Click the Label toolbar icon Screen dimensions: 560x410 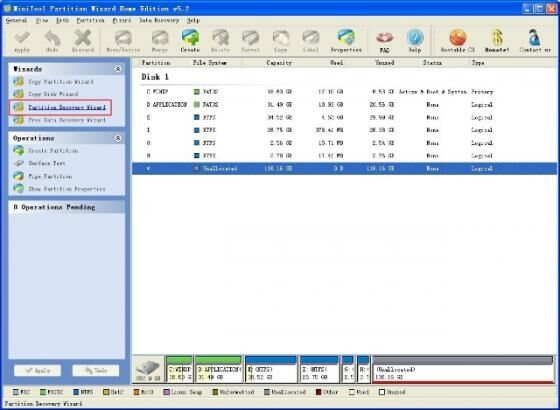pyautogui.click(x=311, y=38)
